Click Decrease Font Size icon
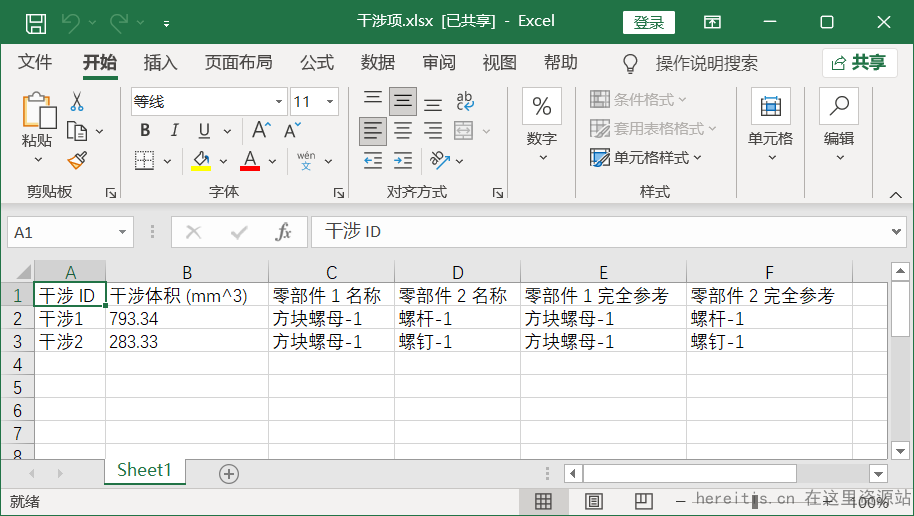914x516 pixels. click(x=292, y=130)
